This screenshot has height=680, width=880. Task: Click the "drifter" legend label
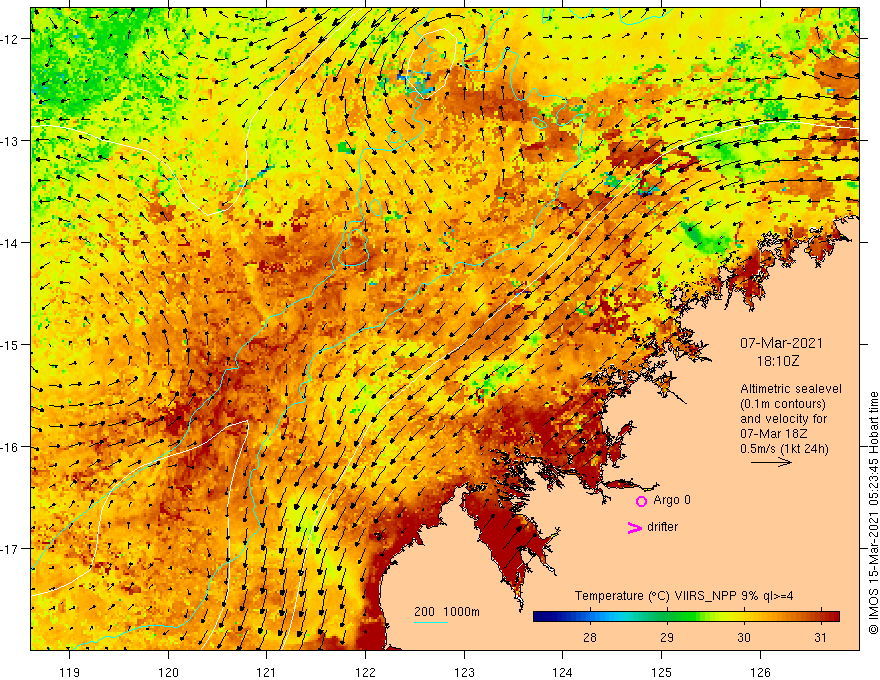(x=662, y=527)
